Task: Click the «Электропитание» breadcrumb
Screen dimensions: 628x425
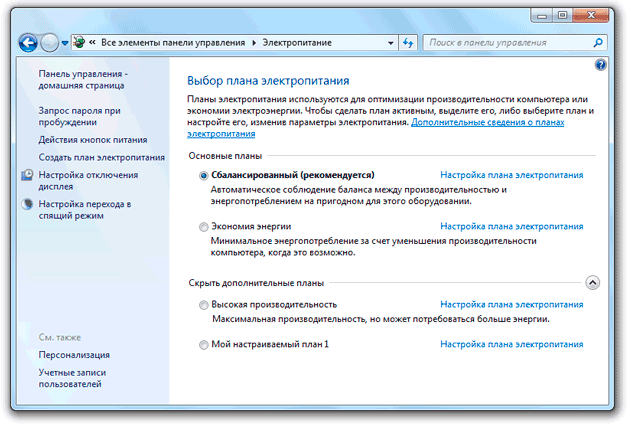Action: pyautogui.click(x=297, y=42)
